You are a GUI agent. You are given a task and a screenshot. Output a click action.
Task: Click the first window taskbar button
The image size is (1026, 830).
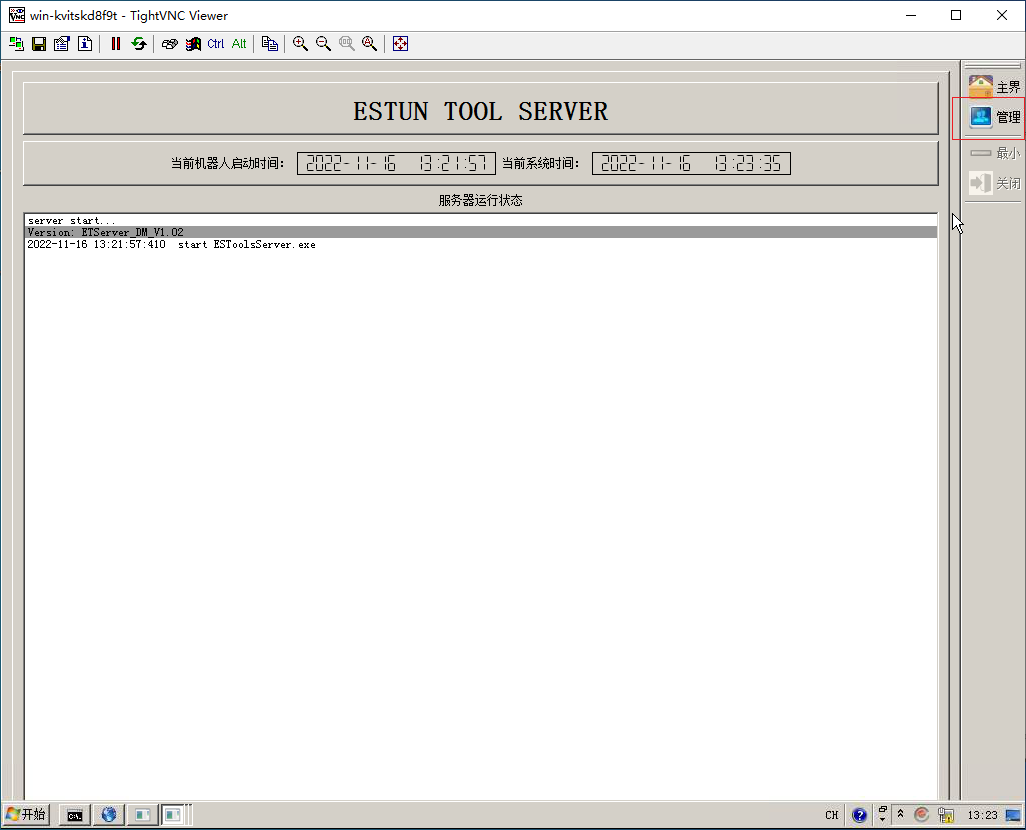(143, 815)
